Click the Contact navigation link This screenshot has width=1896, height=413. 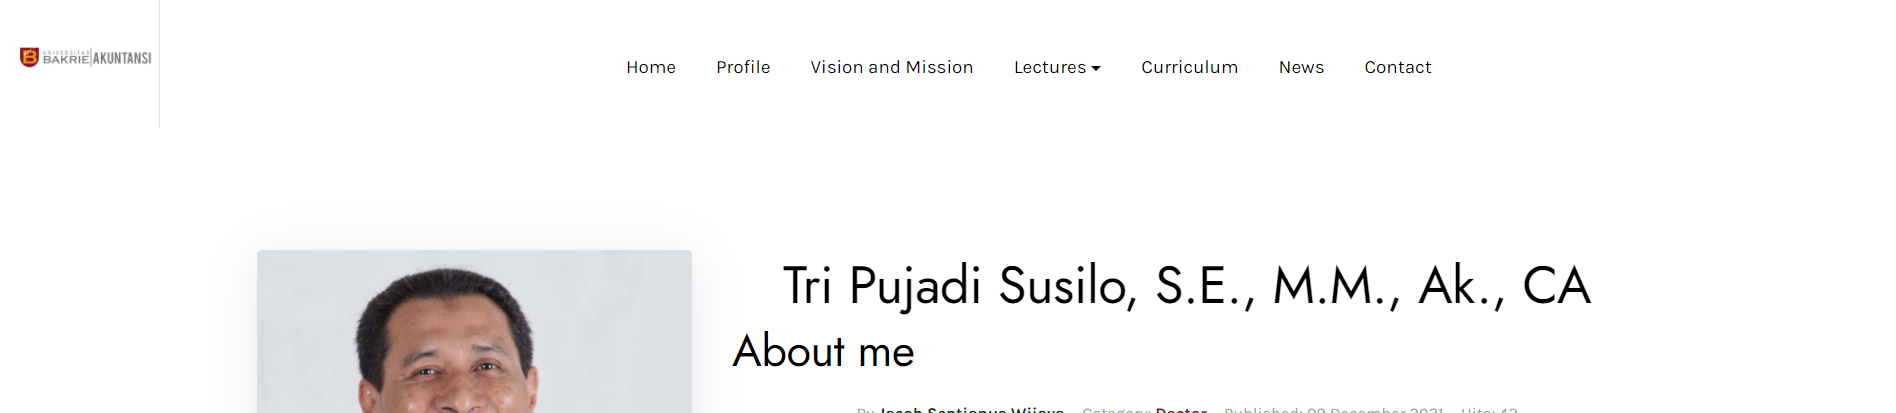pos(1397,67)
